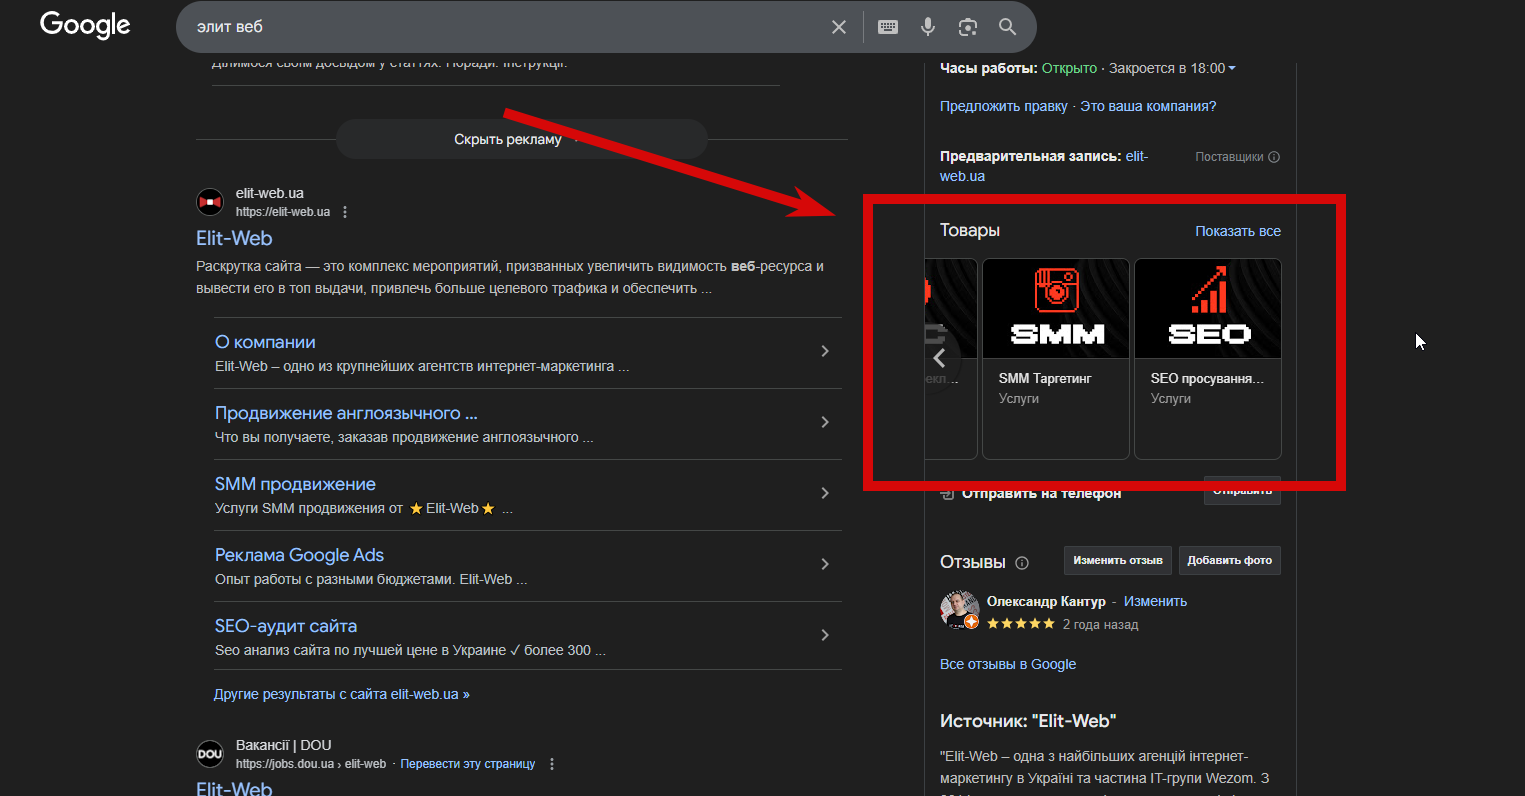
Task: Open the SEO просування product thumbnail
Action: tap(1208, 308)
